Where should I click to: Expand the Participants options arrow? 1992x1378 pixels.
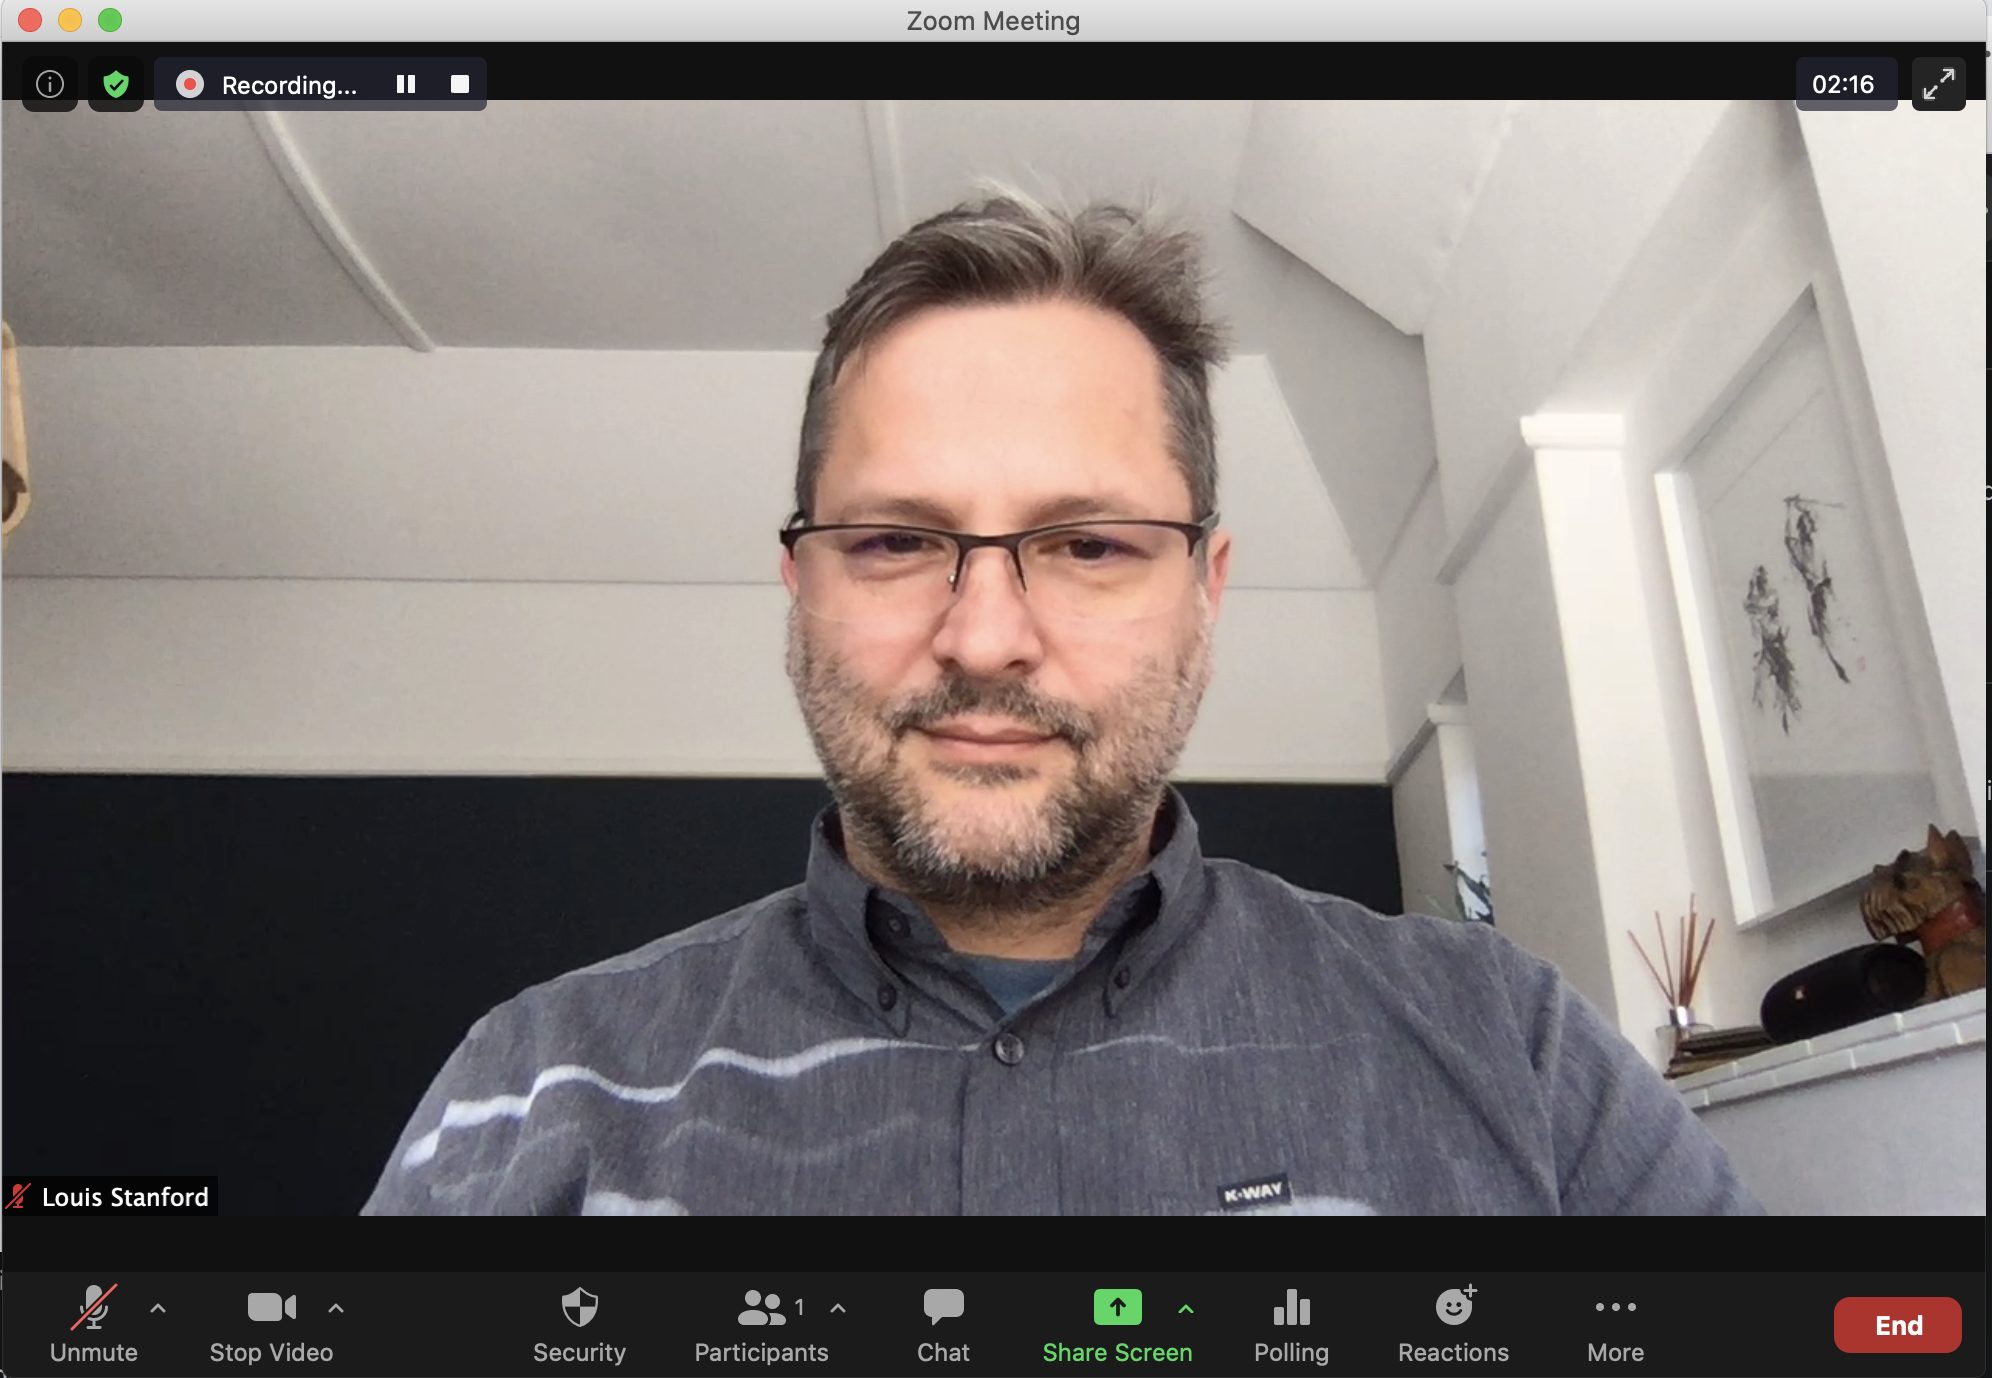point(838,1307)
